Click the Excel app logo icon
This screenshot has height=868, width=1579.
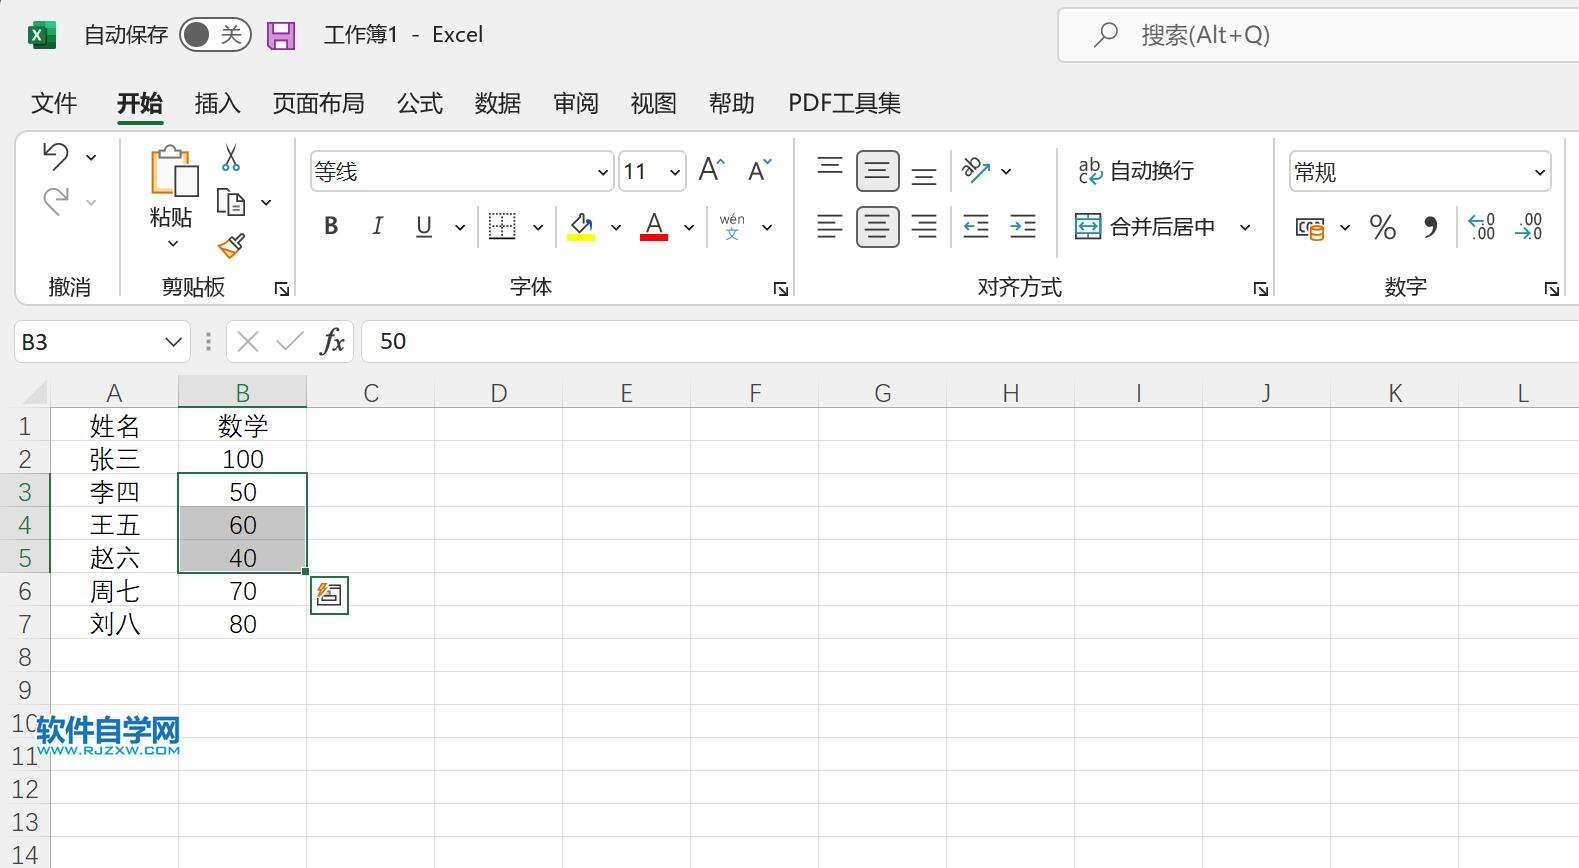41,35
